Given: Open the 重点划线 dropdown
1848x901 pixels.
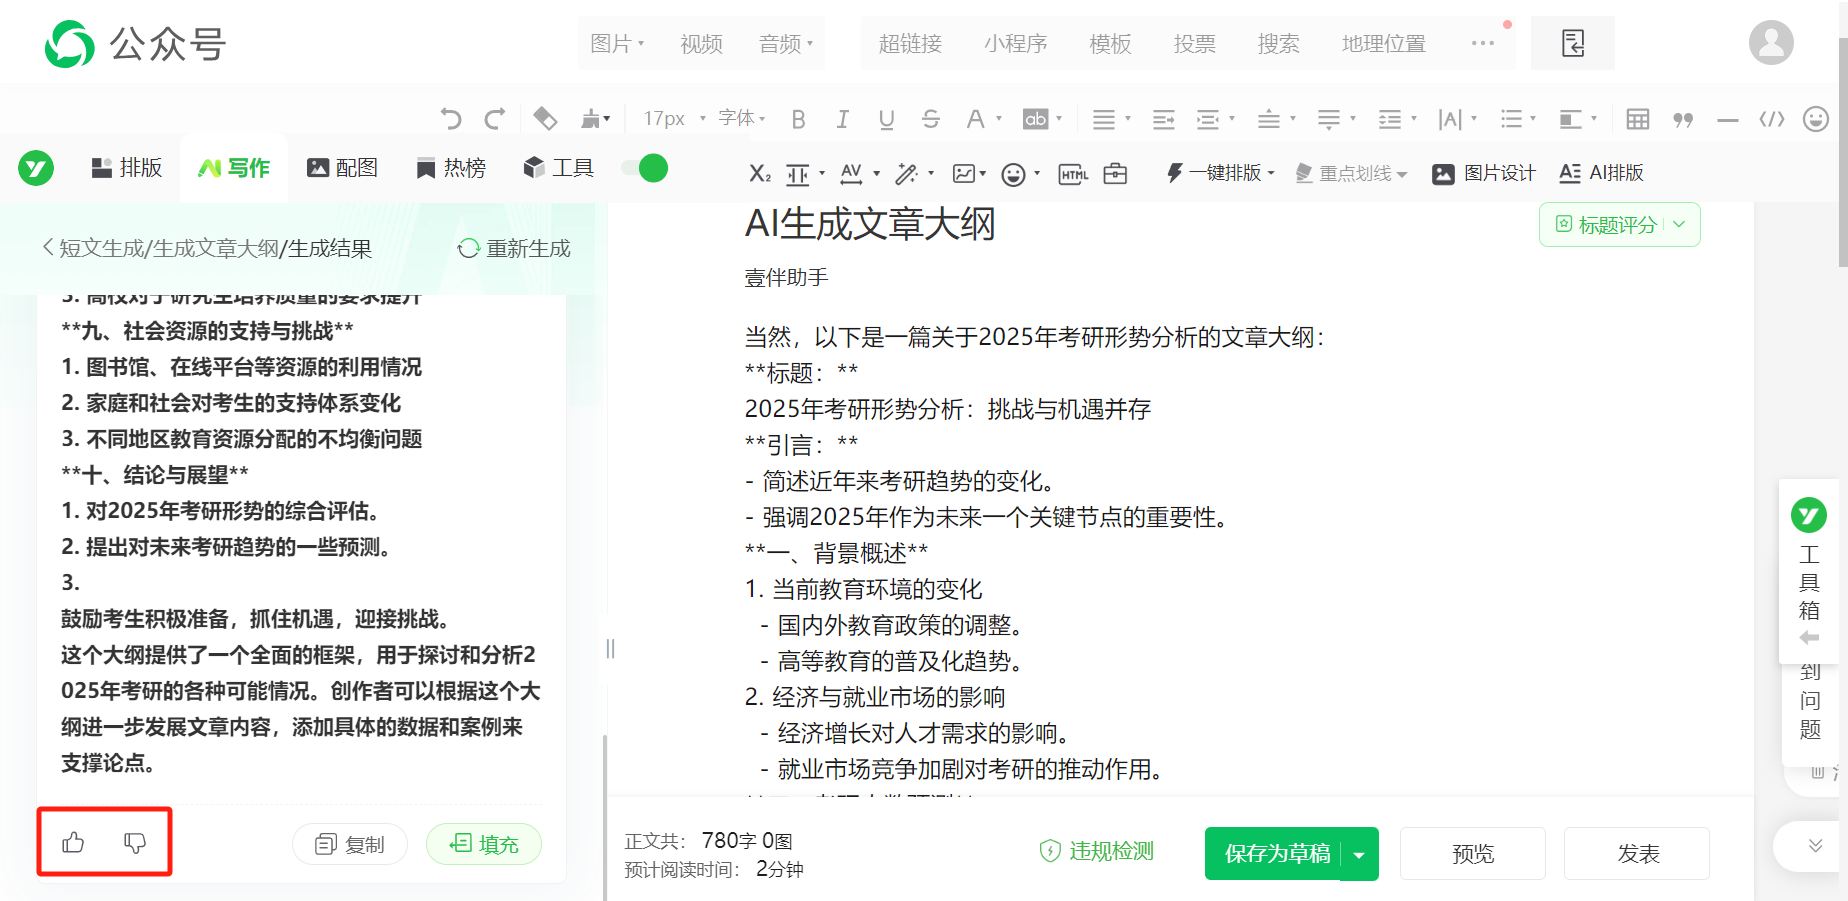Looking at the screenshot, I should (1351, 173).
